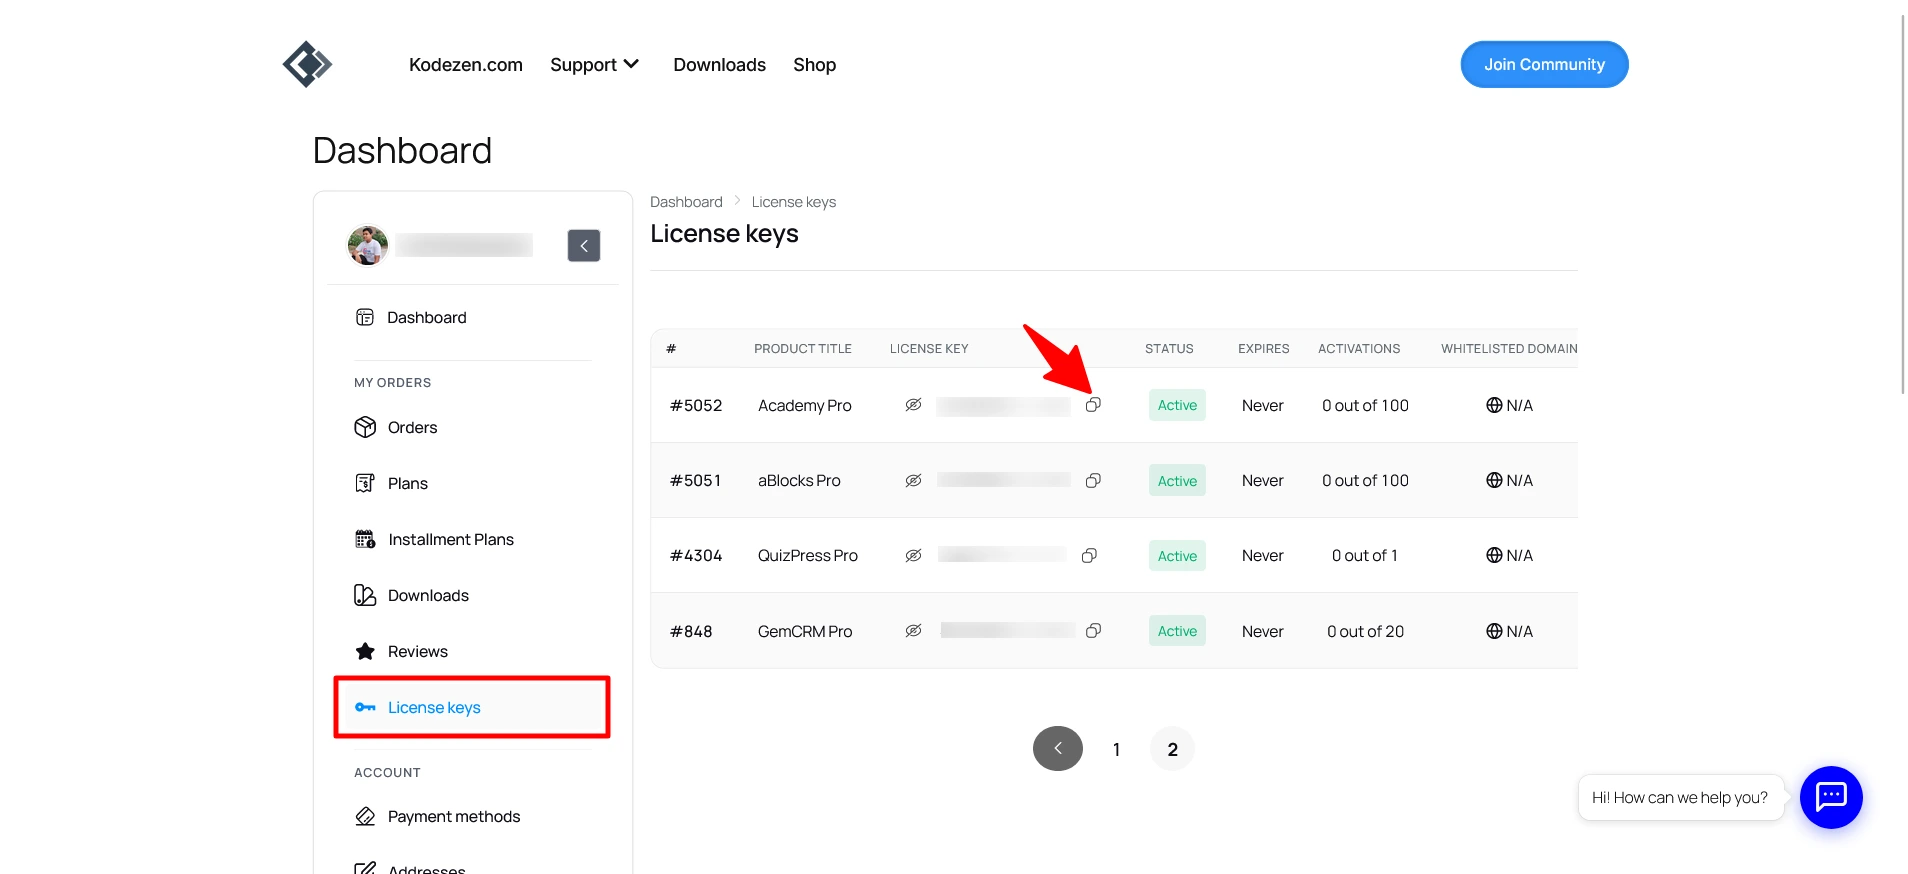Reveal the GemCRM Pro license key
1908x874 pixels.
point(913,631)
